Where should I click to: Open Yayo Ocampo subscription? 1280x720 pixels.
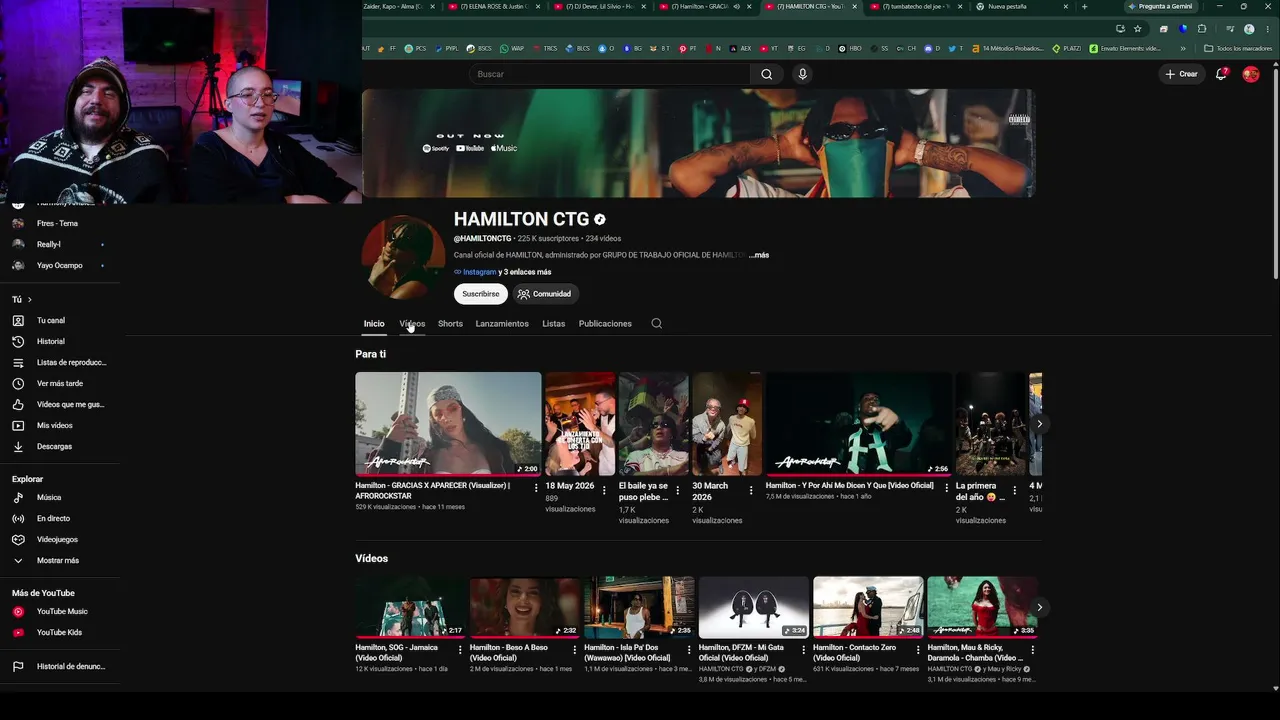click(x=60, y=266)
